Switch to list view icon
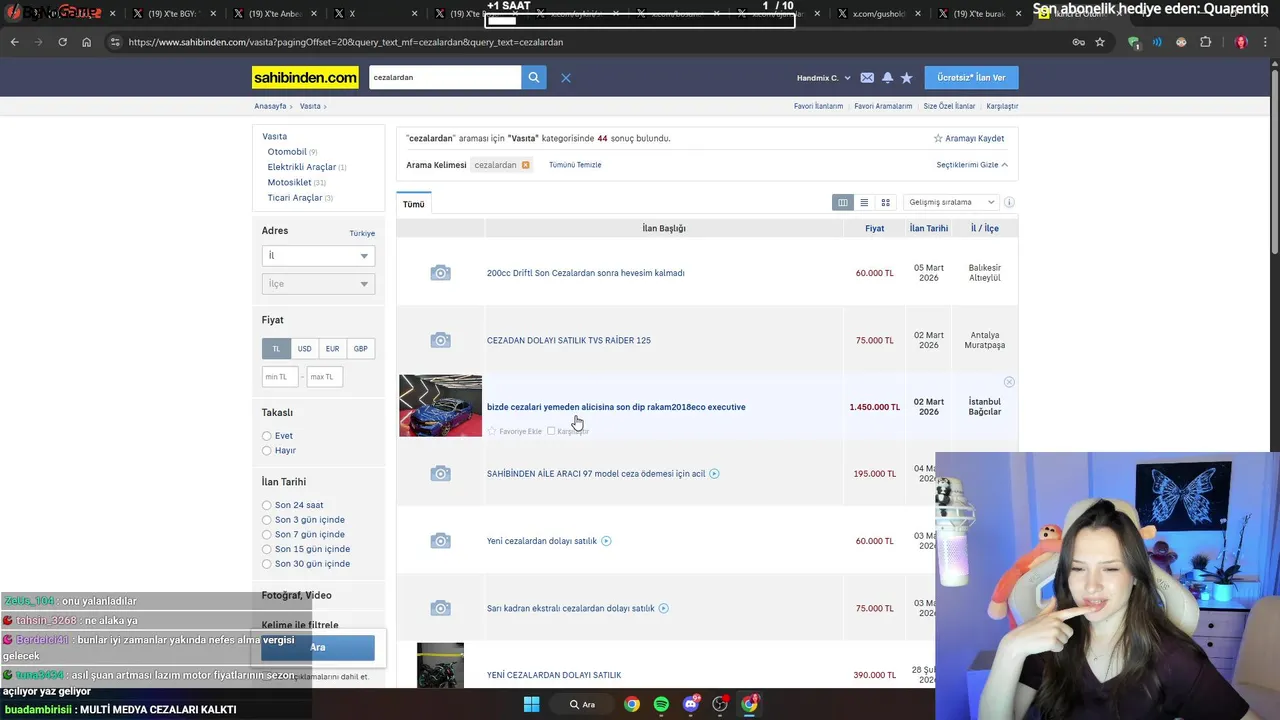 coord(864,202)
